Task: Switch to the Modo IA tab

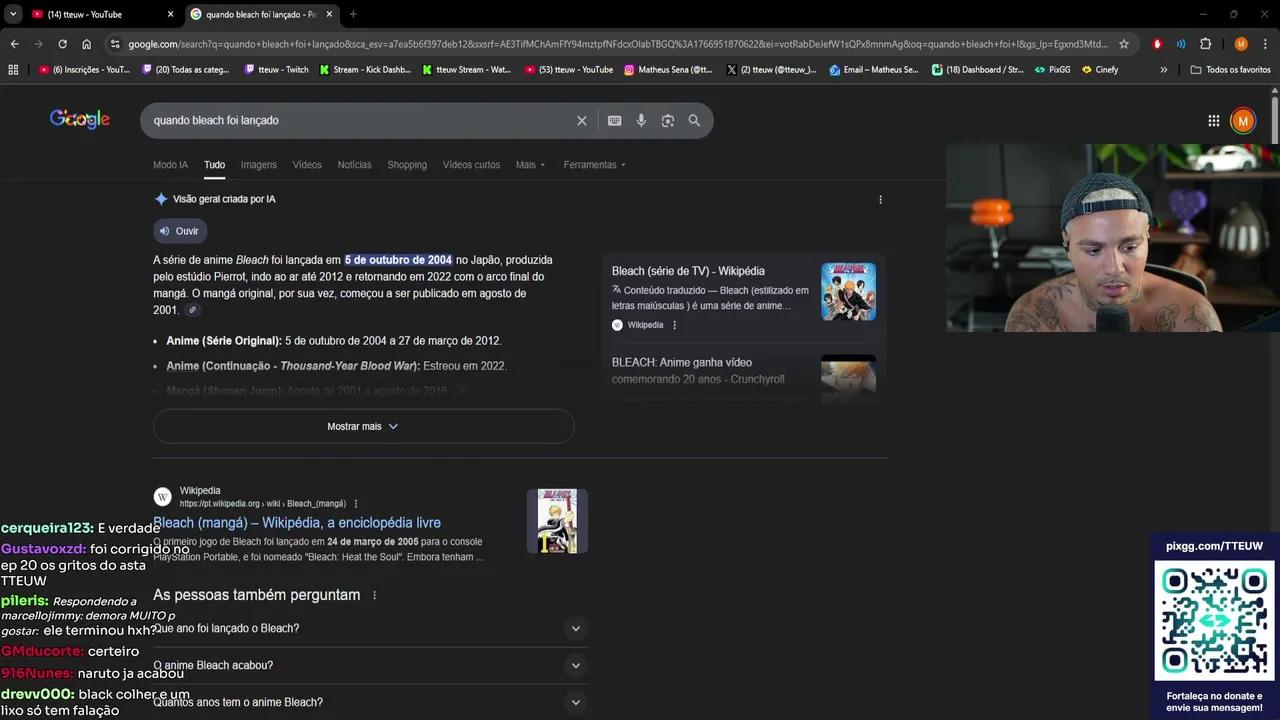Action: pos(170,165)
